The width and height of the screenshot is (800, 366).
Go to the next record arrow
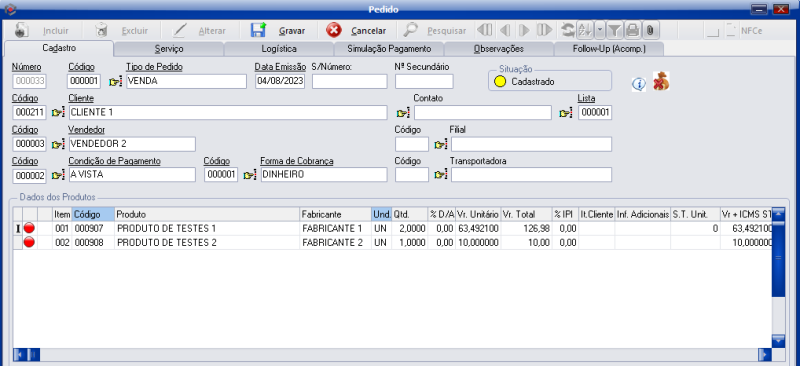(524, 31)
